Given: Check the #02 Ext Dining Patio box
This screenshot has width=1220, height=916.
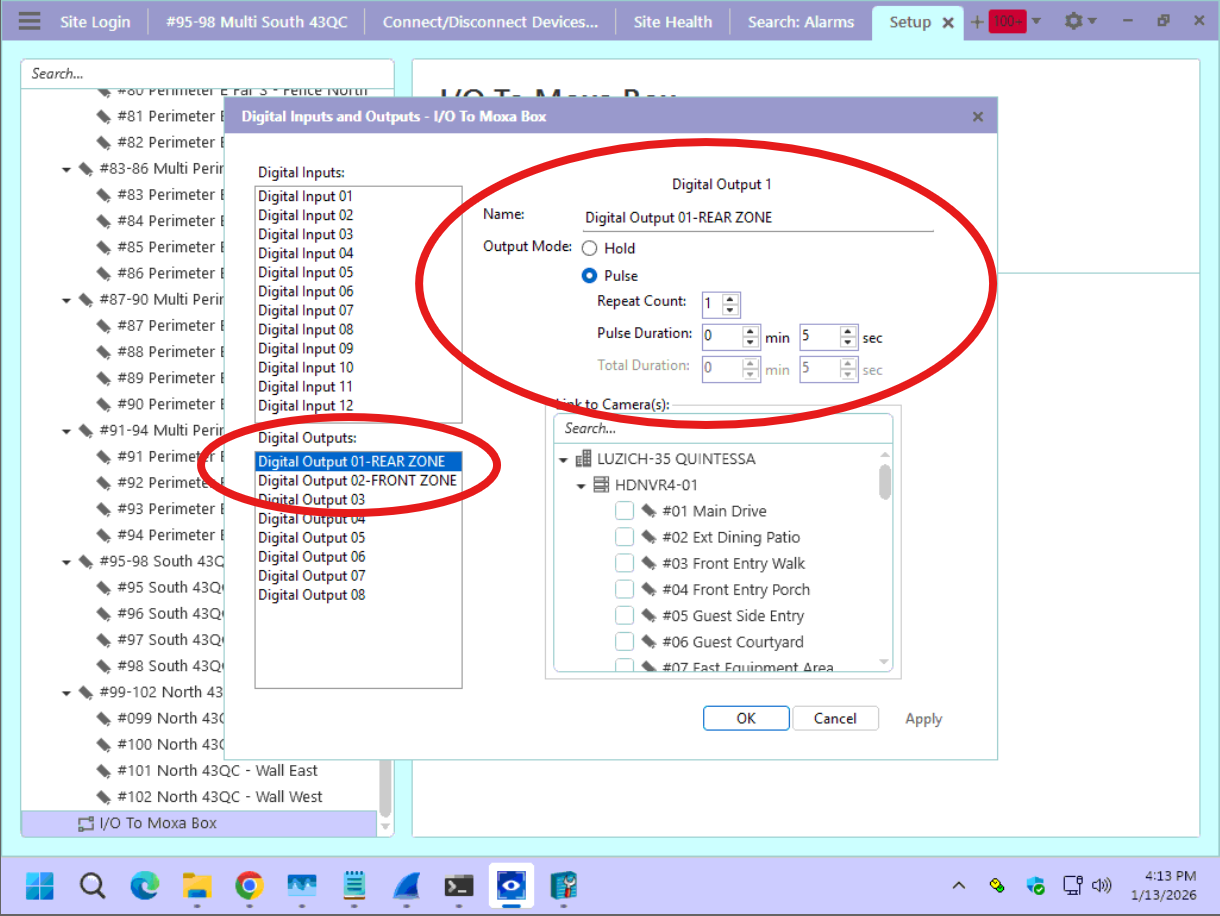Looking at the screenshot, I should [624, 537].
